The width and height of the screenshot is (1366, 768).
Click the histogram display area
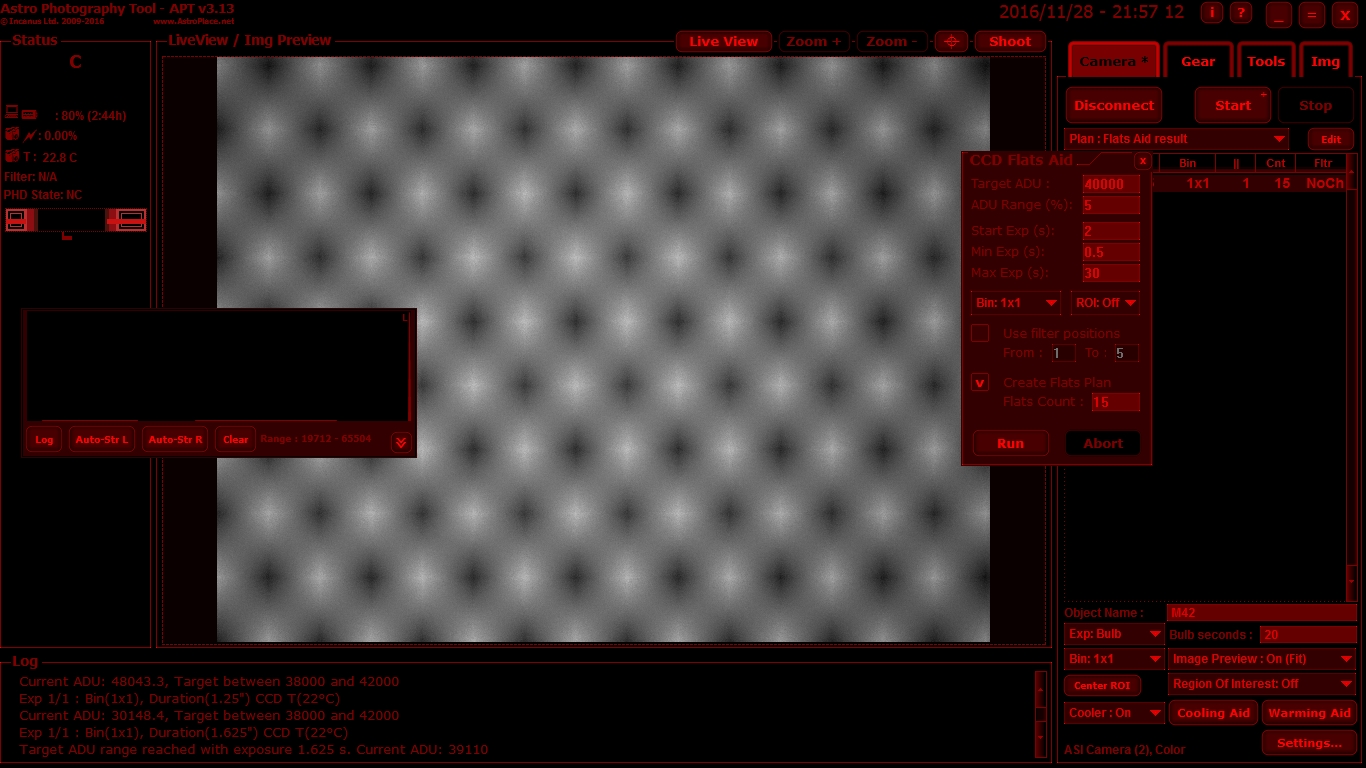(217, 366)
